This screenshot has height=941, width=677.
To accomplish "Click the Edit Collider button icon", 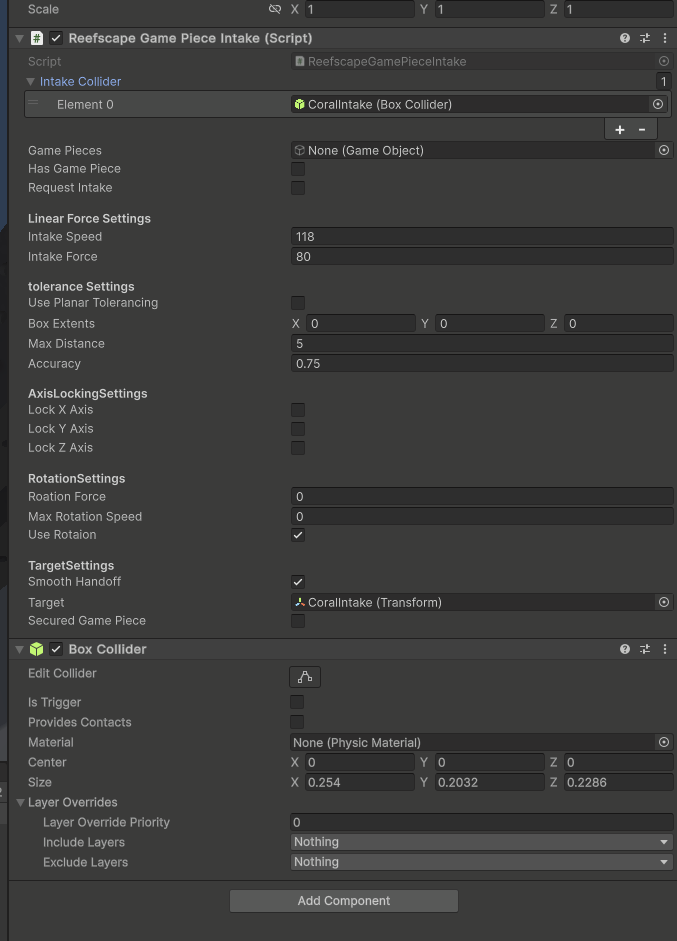I will point(305,677).
